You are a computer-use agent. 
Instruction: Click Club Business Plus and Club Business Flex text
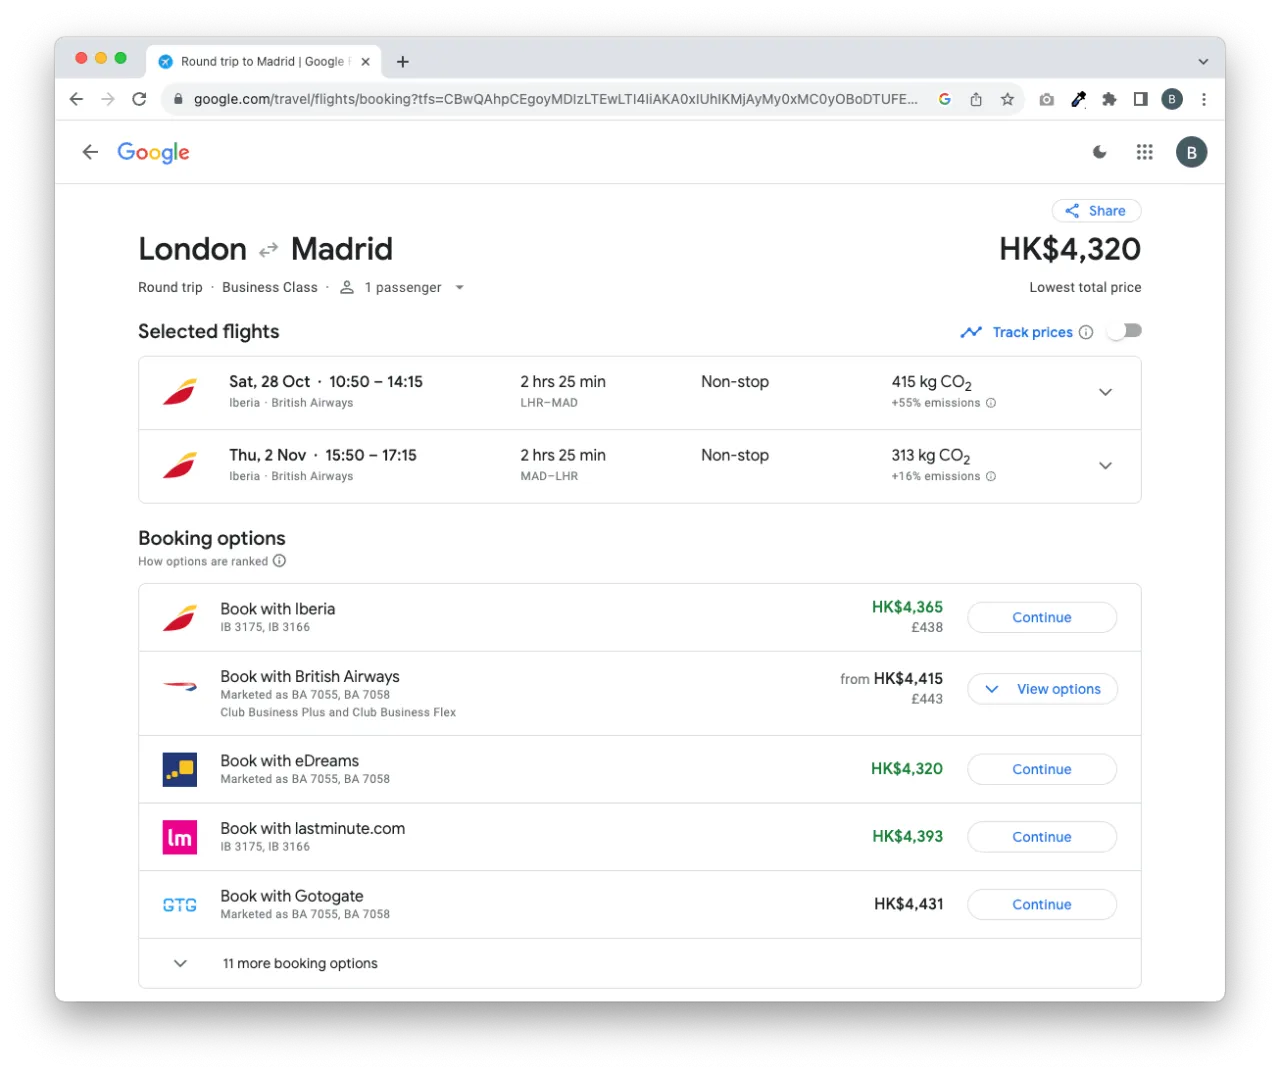pos(338,713)
